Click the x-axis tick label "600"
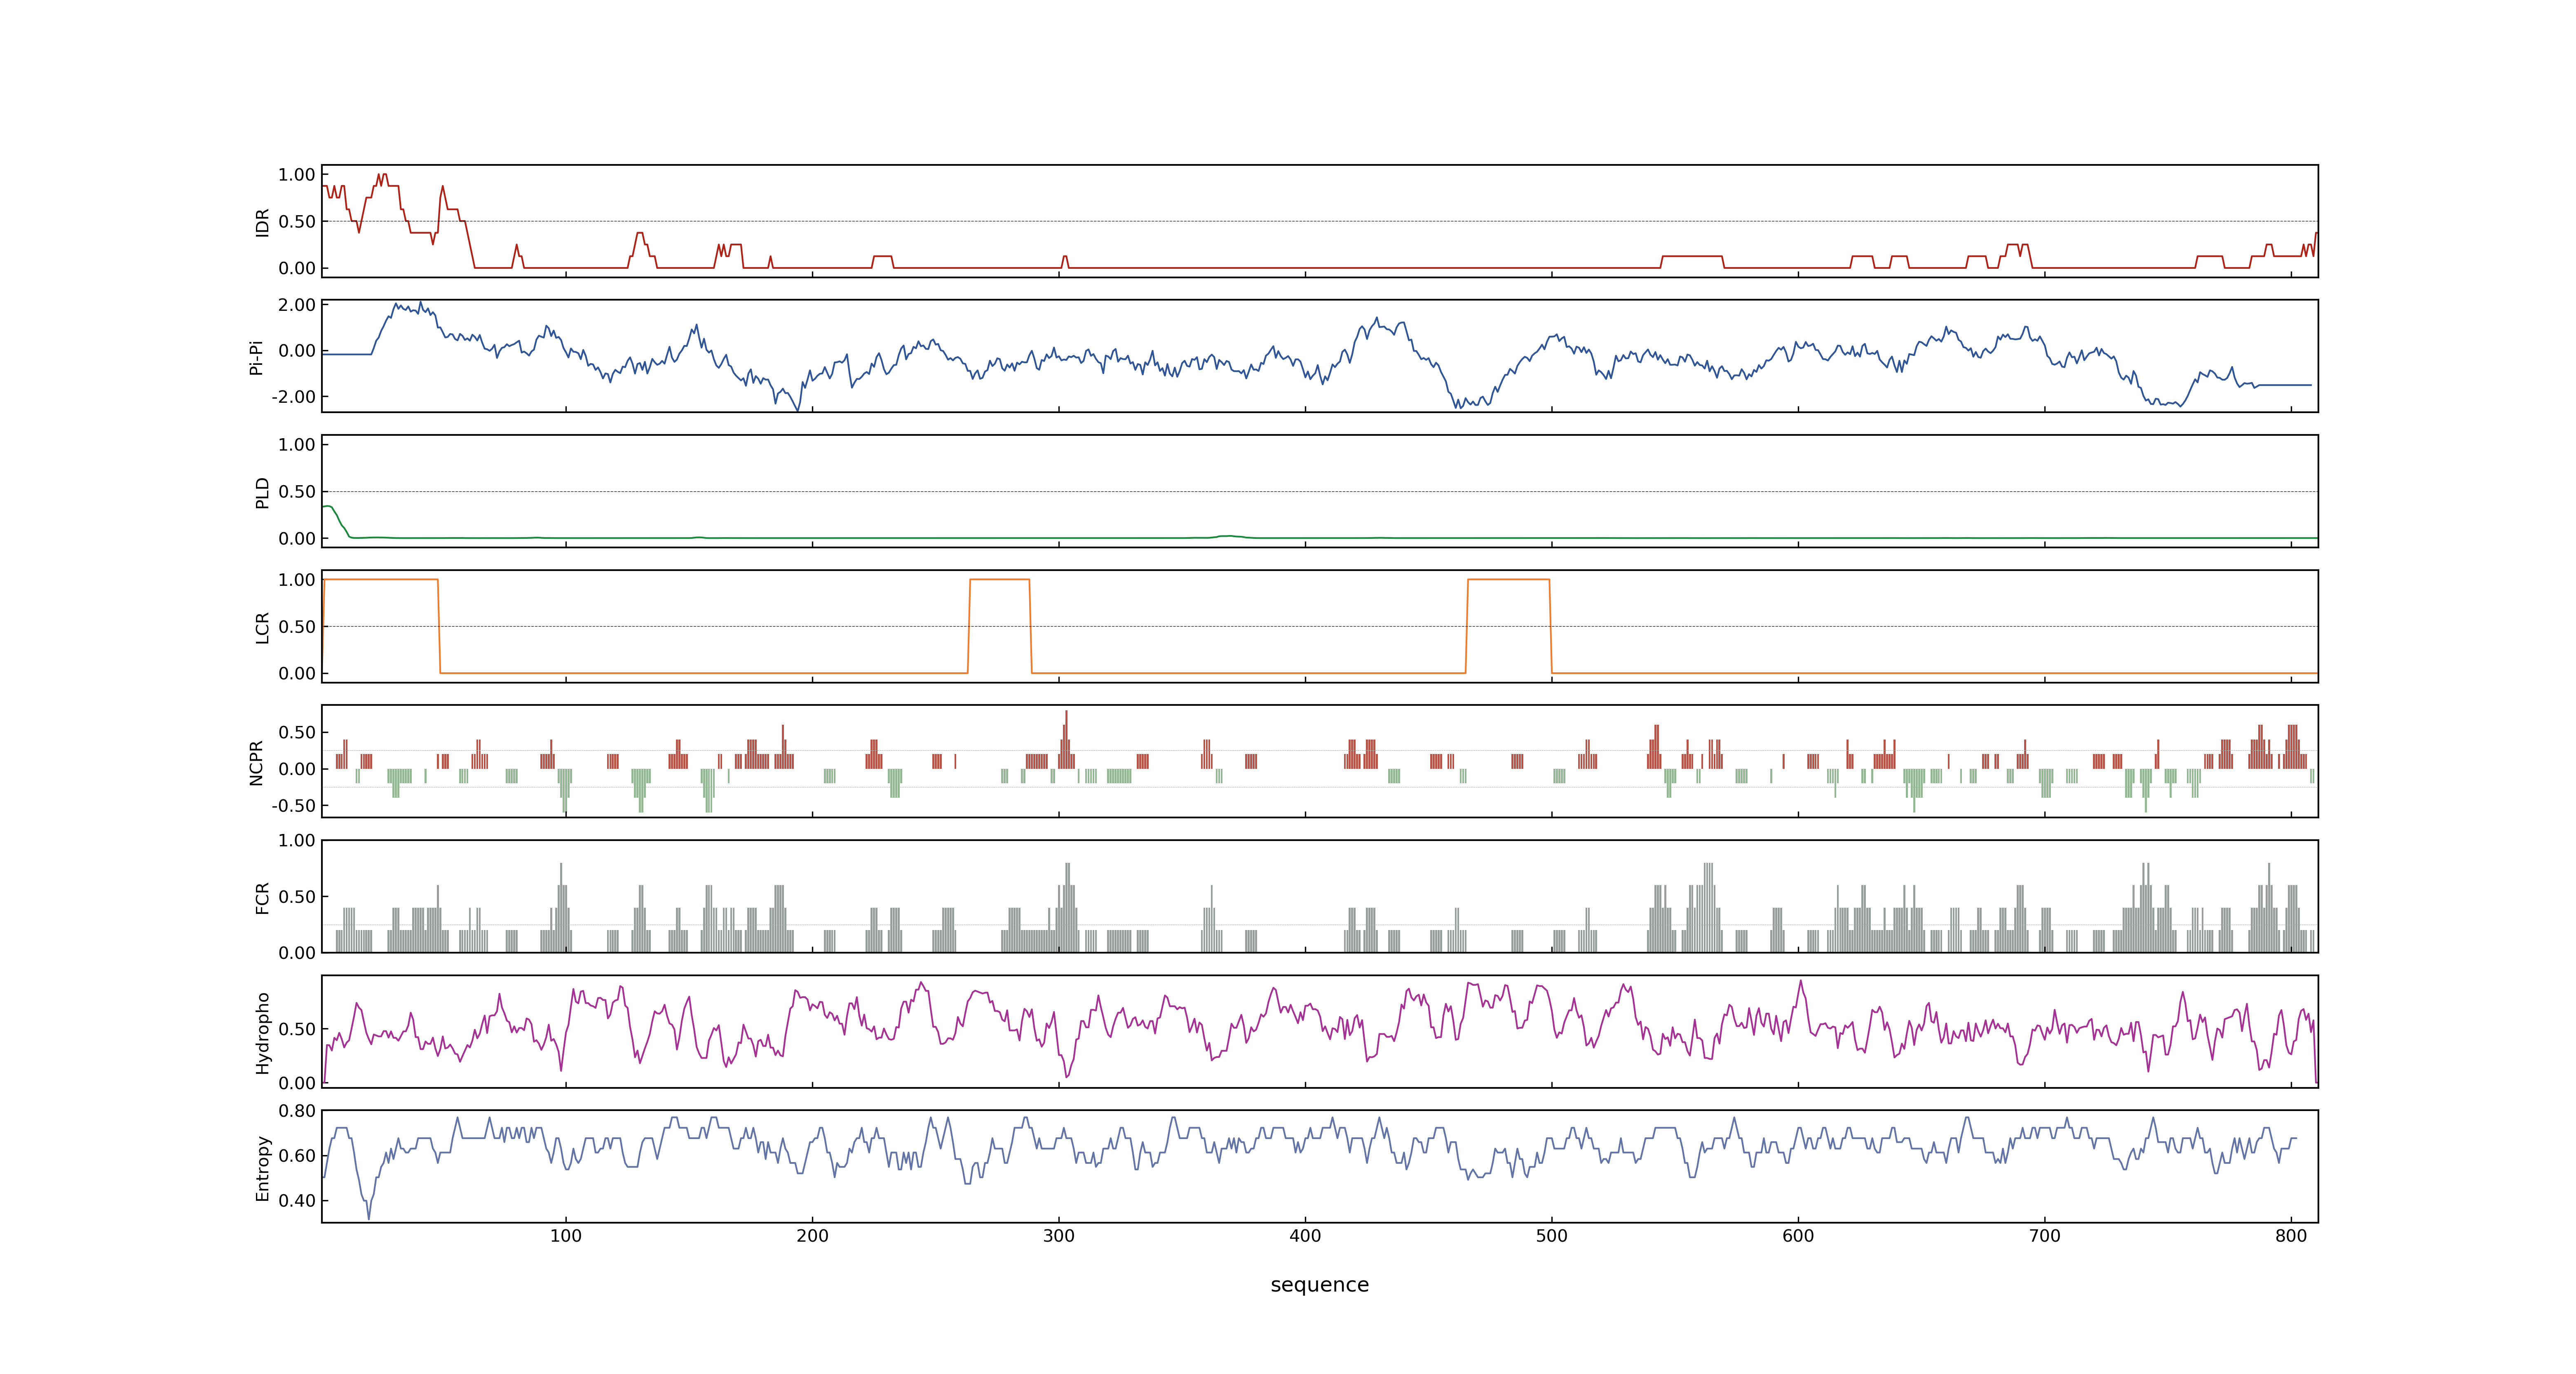Image resolution: width=2576 pixels, height=1374 pixels. coord(1798,1236)
